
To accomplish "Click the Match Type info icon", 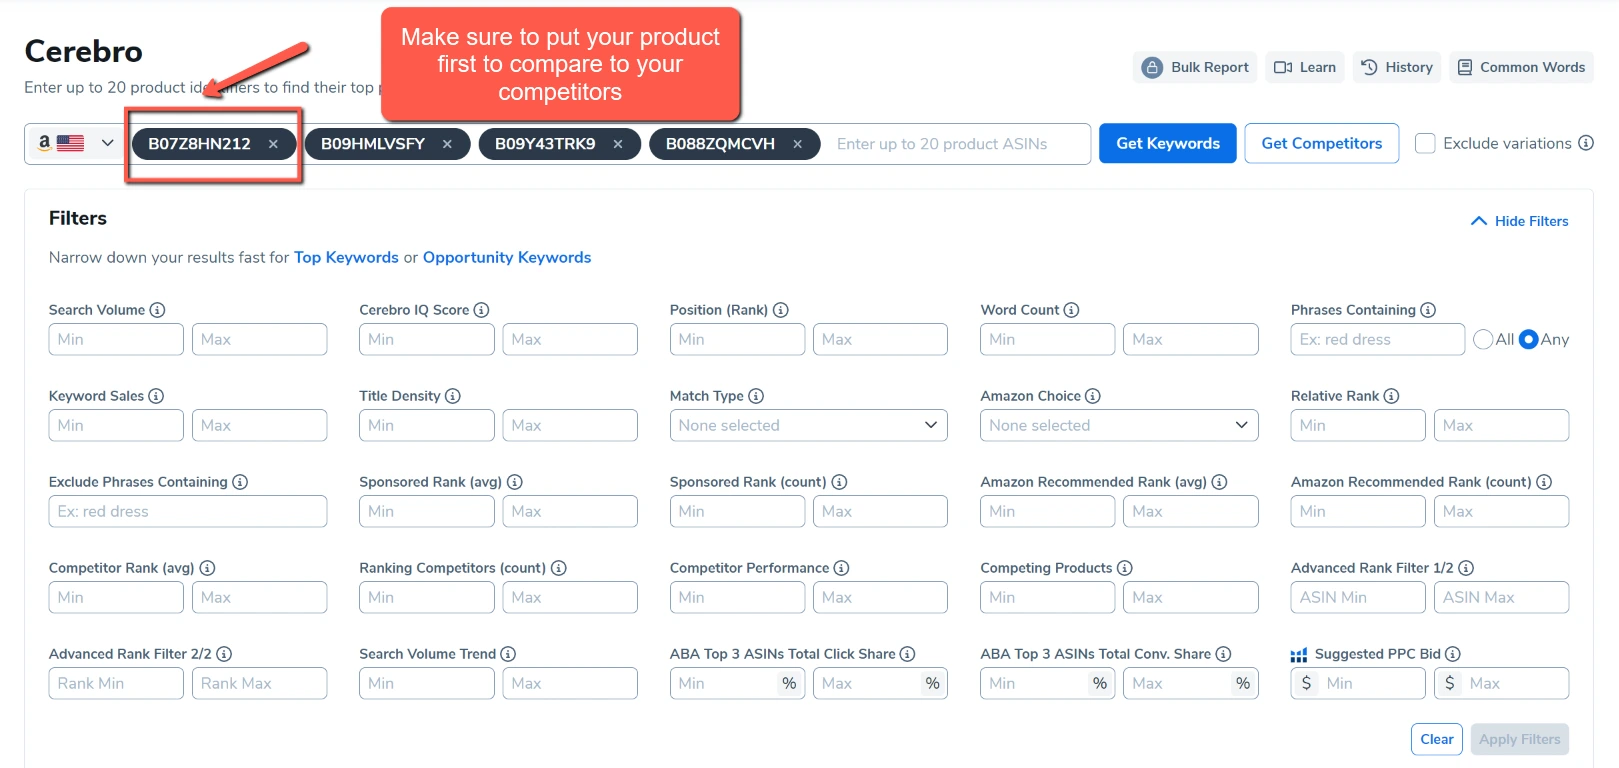I will click(x=756, y=396).
